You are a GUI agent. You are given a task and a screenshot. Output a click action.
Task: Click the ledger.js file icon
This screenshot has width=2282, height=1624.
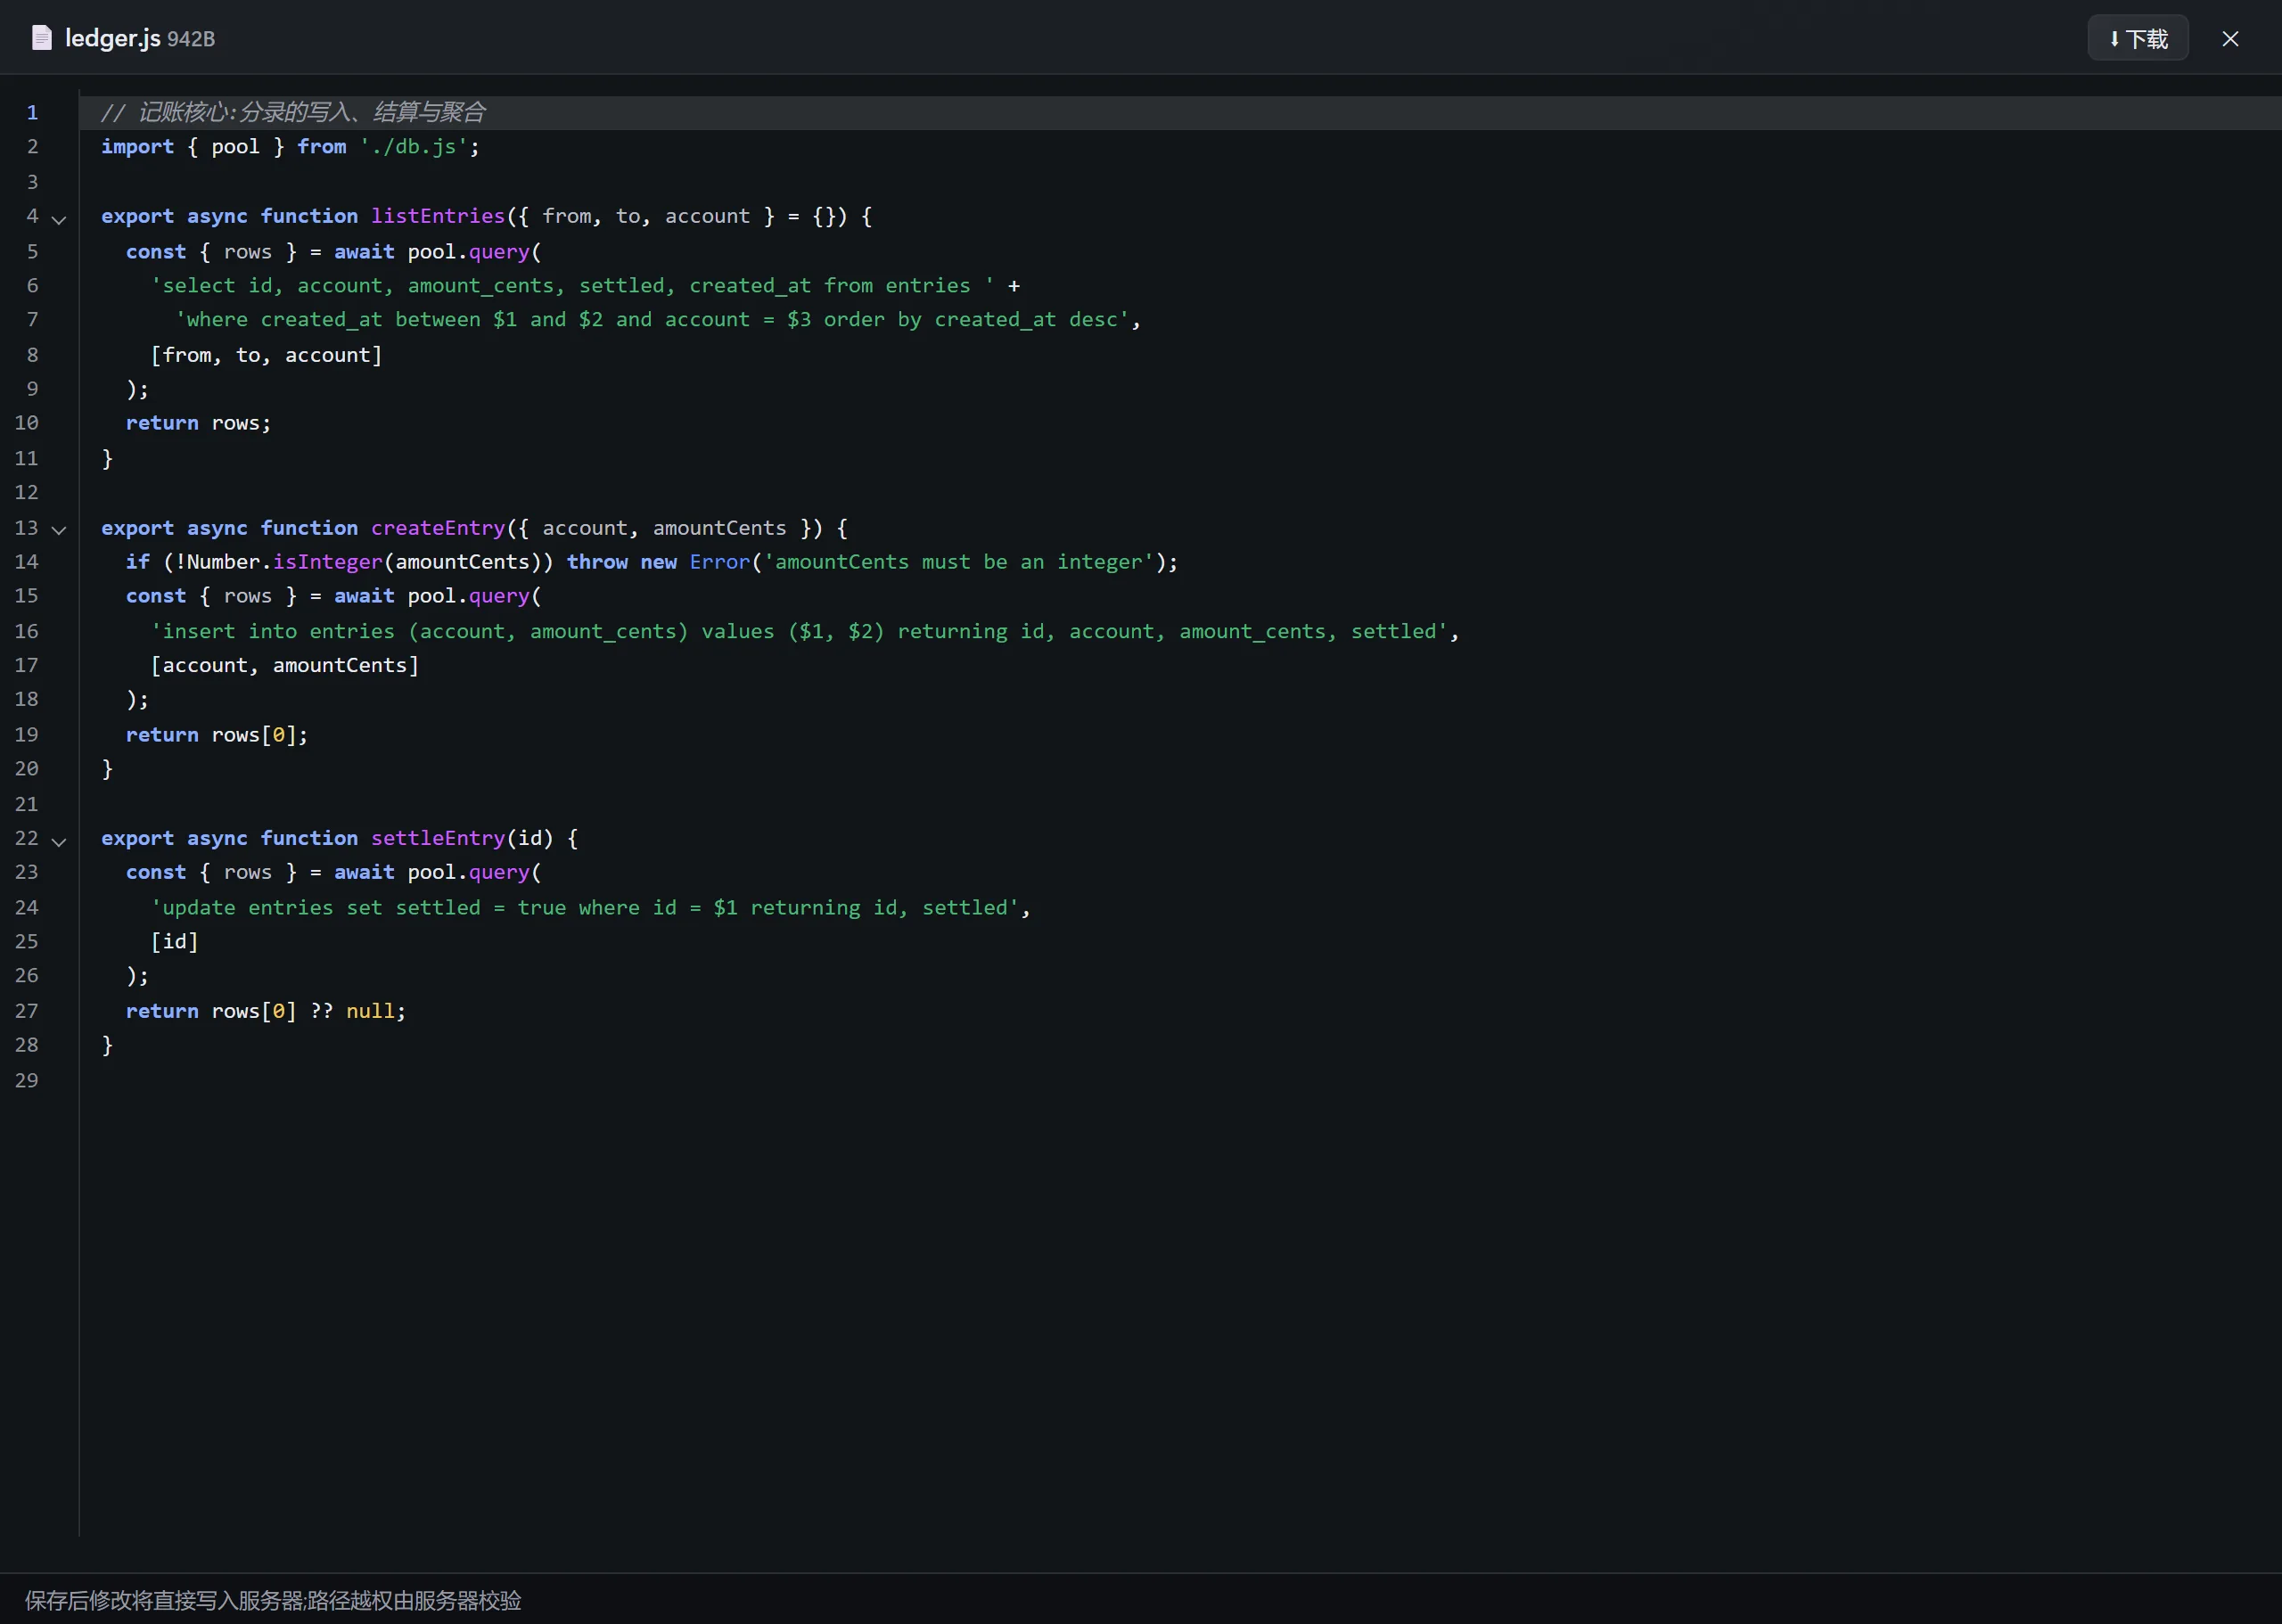click(41, 38)
